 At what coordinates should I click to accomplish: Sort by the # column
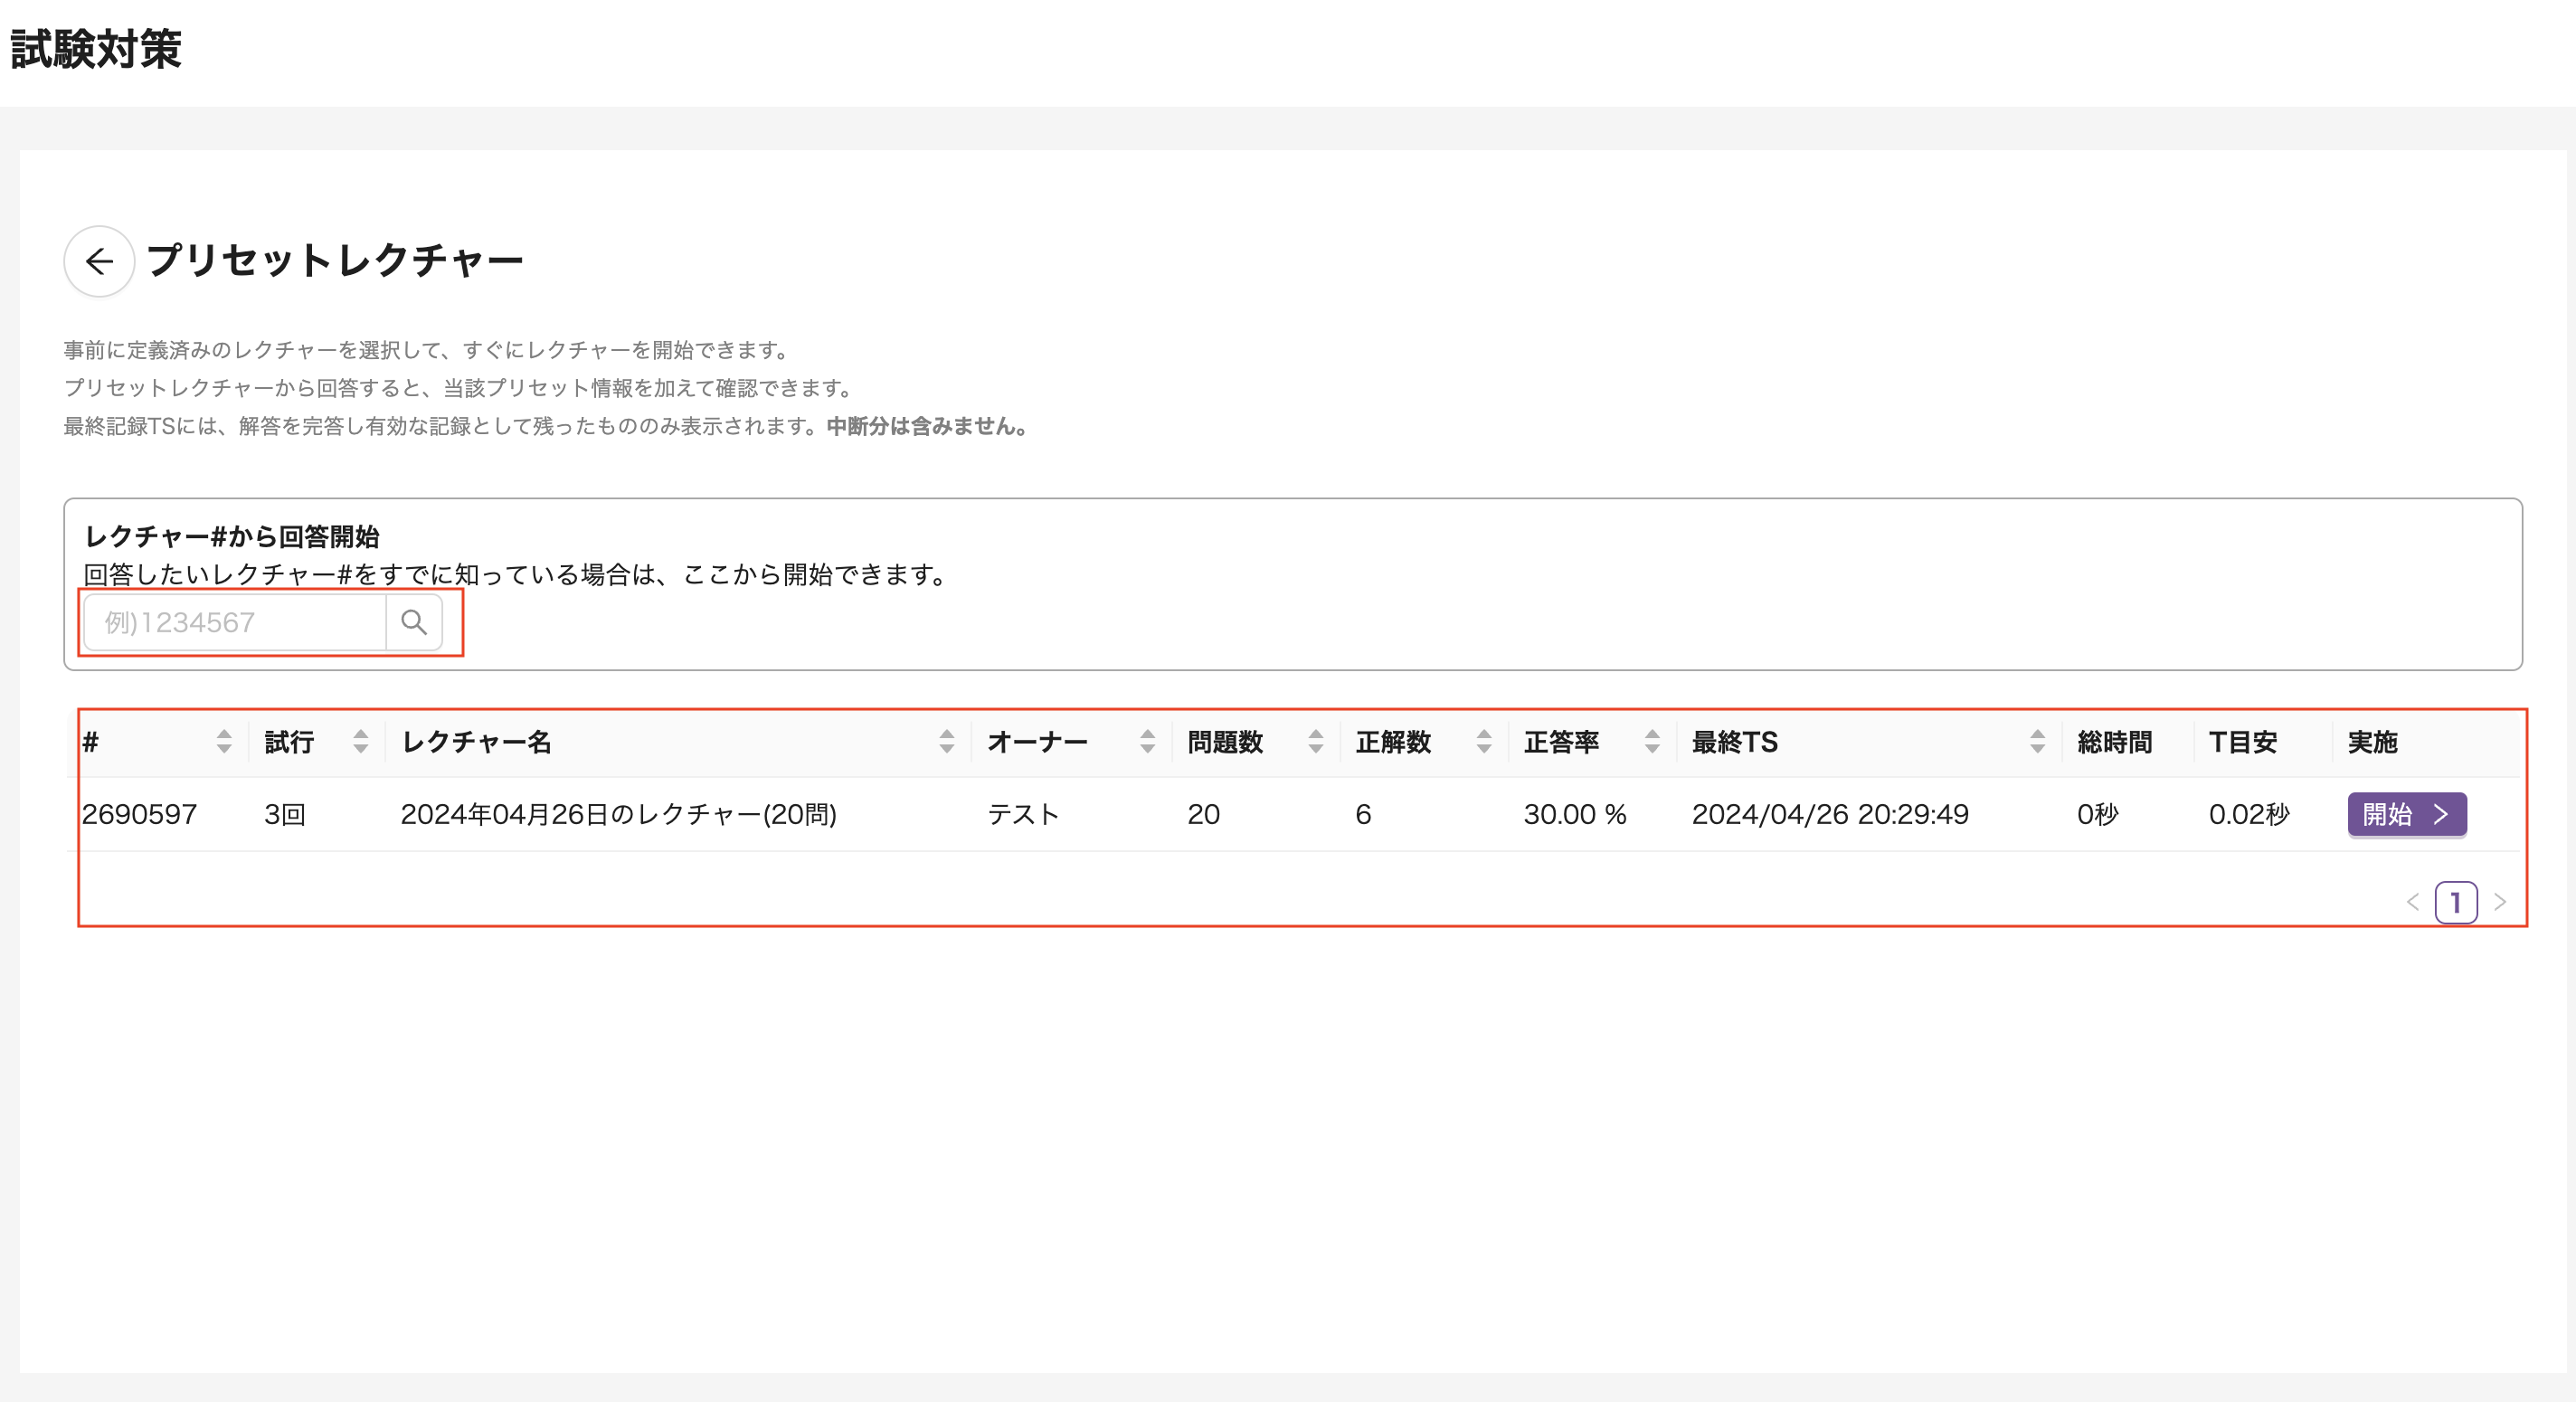tap(224, 742)
